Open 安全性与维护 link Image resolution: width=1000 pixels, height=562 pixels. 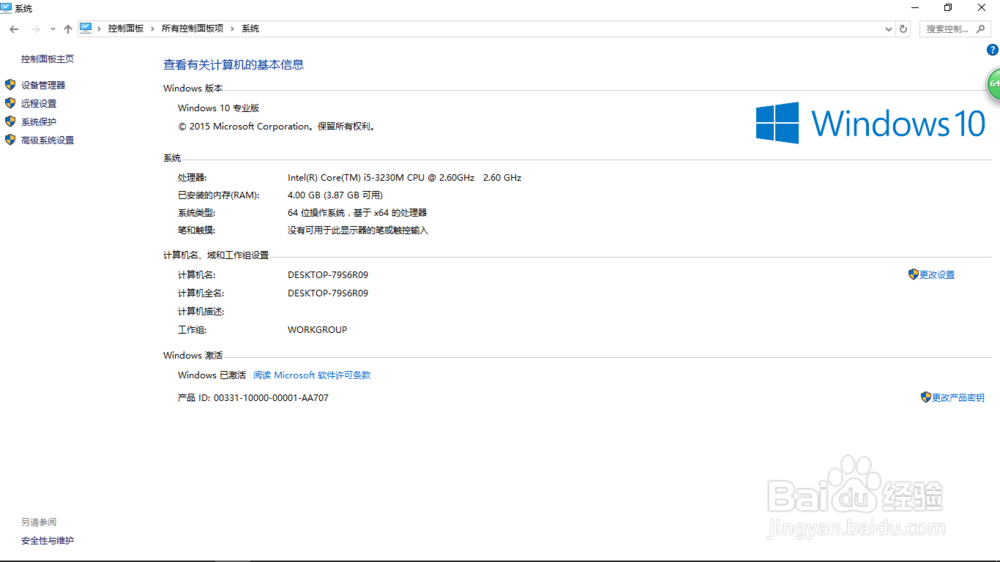[x=47, y=540]
